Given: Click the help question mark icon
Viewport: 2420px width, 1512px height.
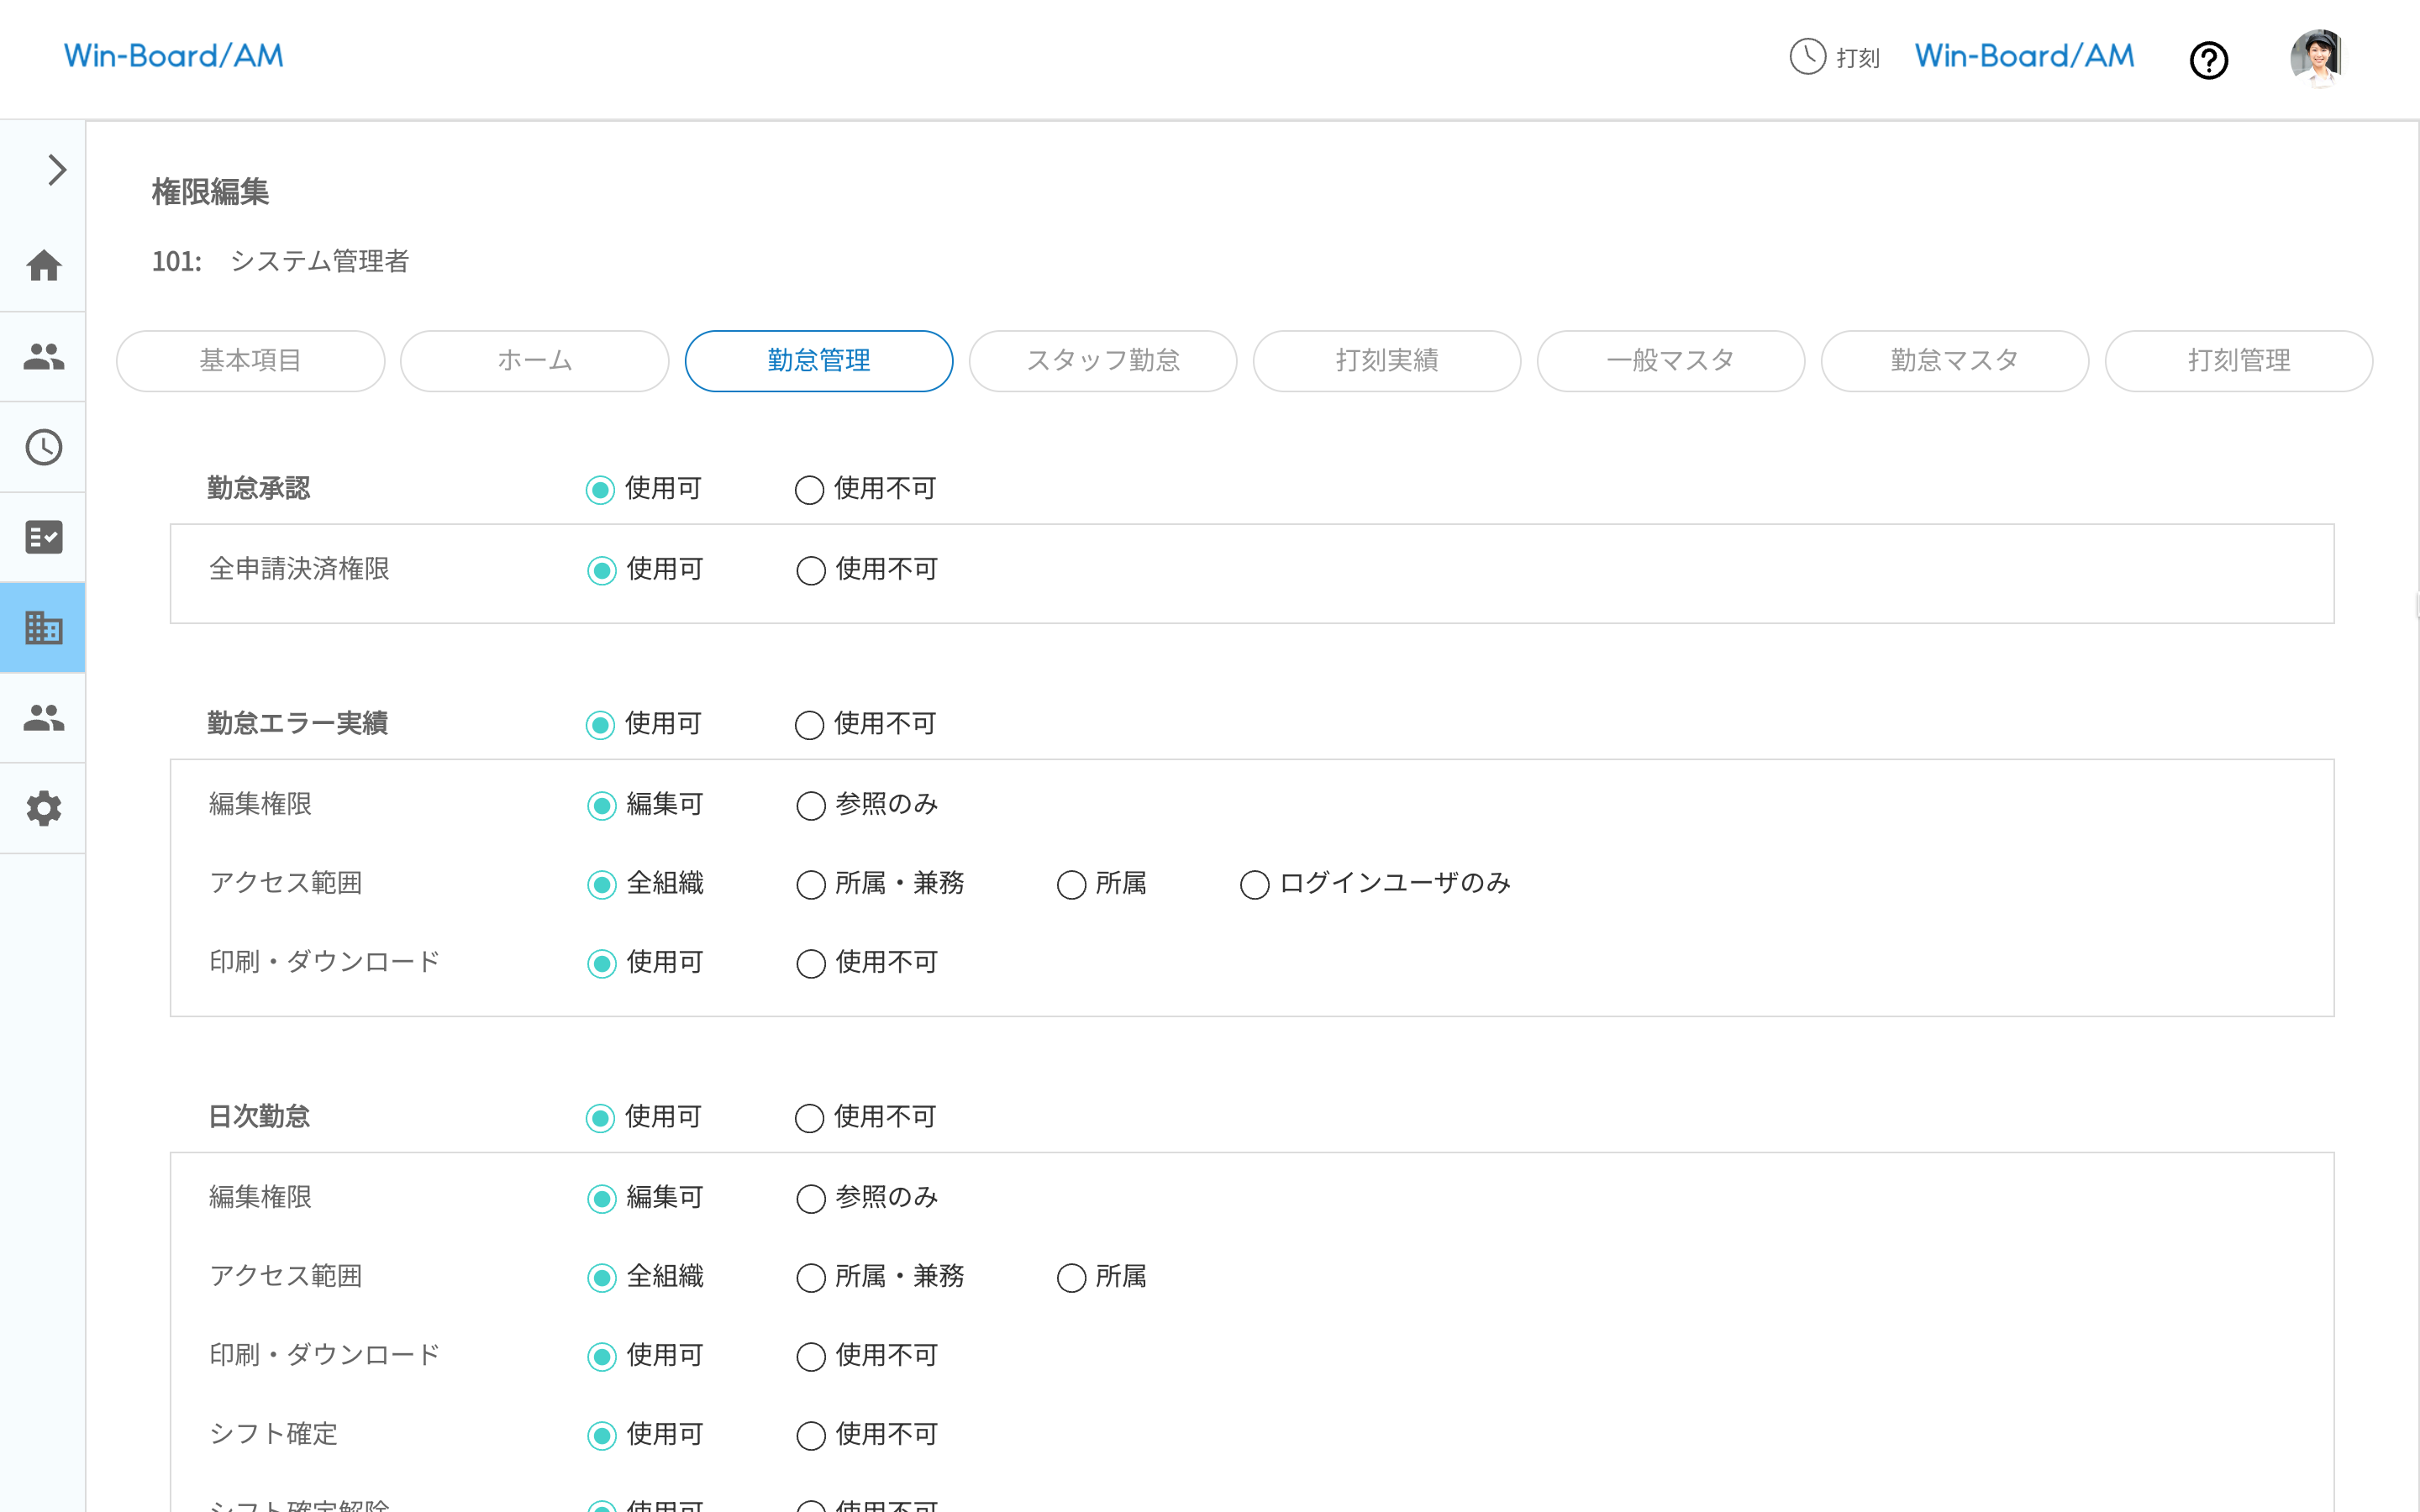Looking at the screenshot, I should [2208, 60].
